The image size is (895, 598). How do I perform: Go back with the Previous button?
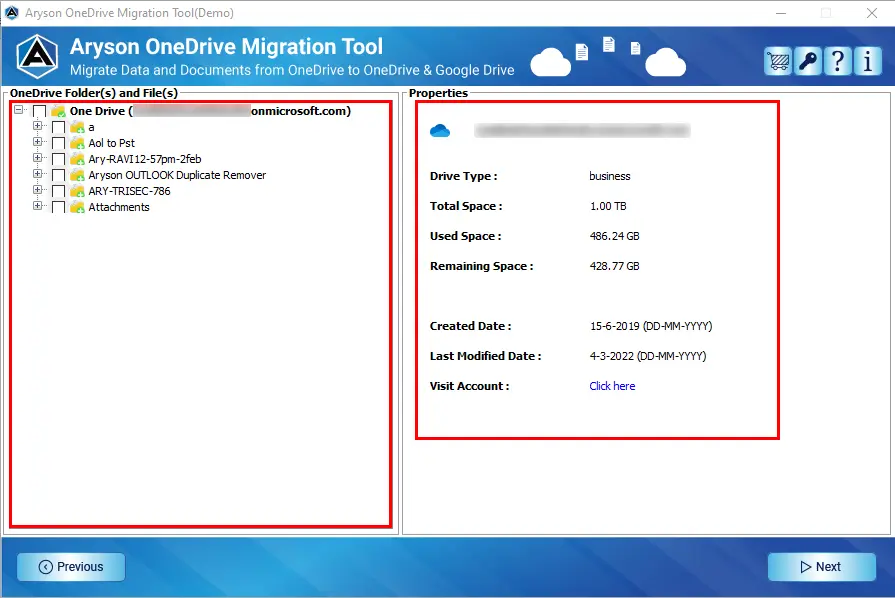[71, 567]
